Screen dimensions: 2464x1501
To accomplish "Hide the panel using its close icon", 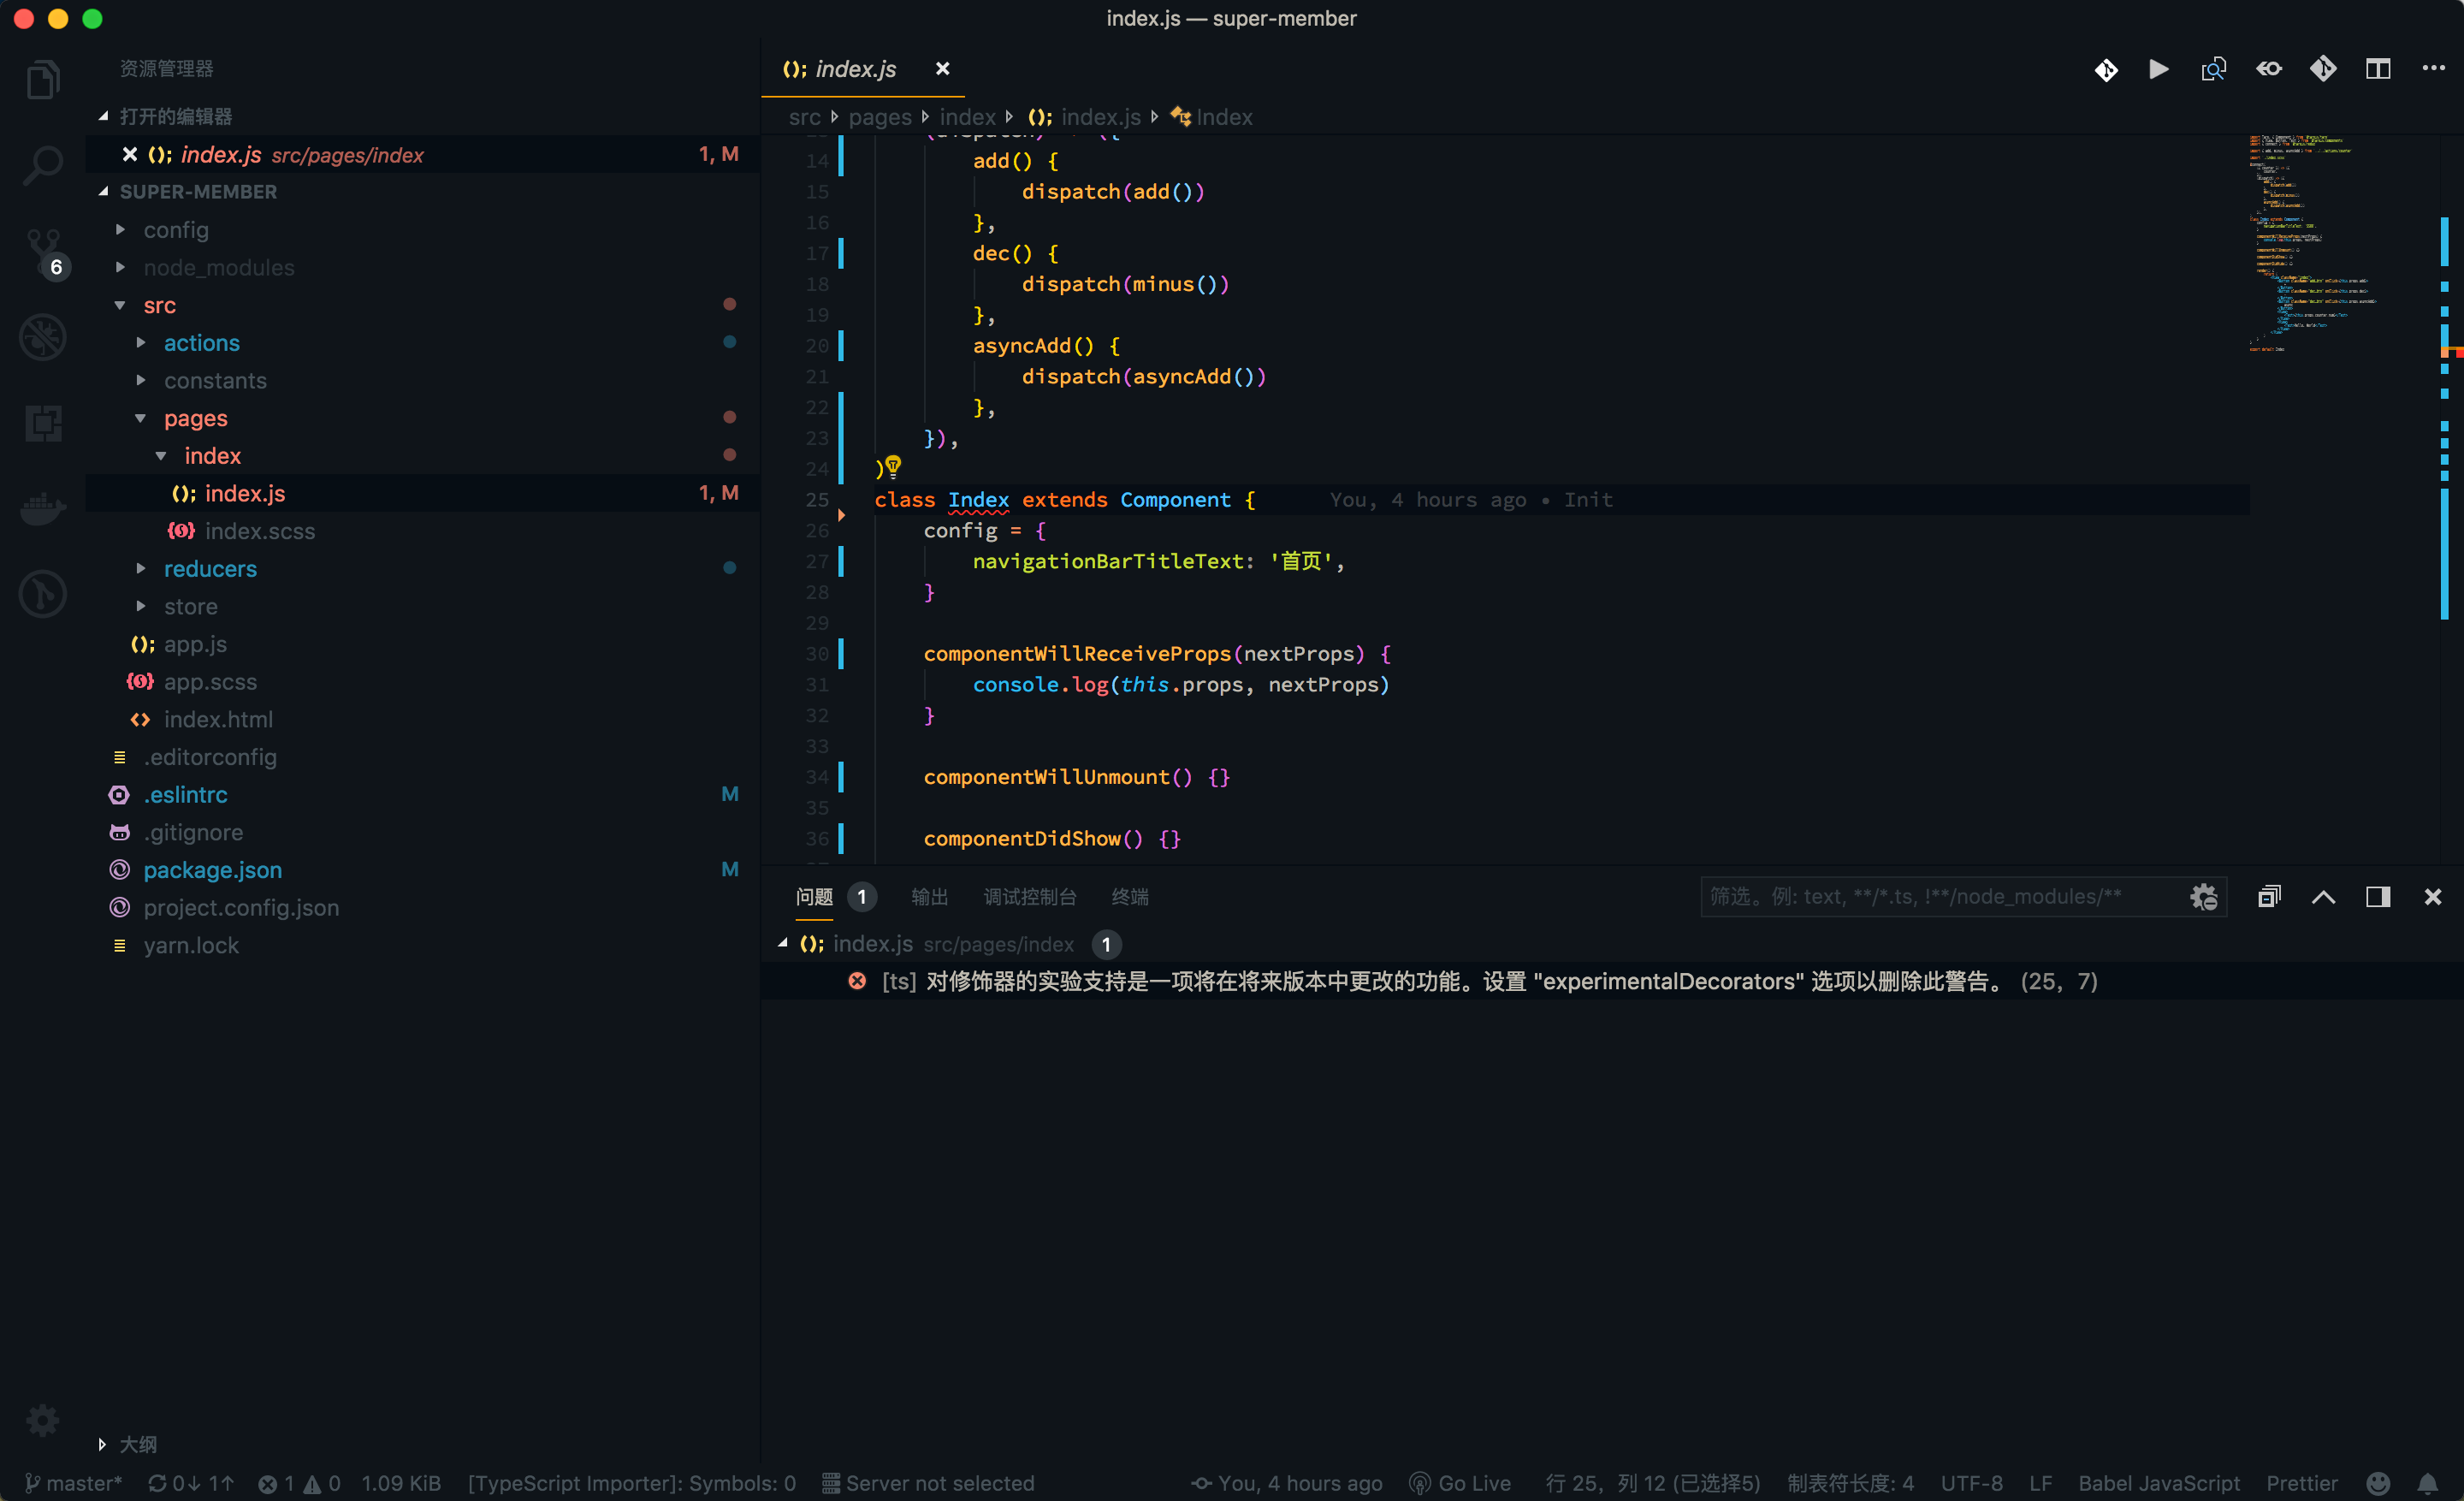I will tap(2434, 897).
